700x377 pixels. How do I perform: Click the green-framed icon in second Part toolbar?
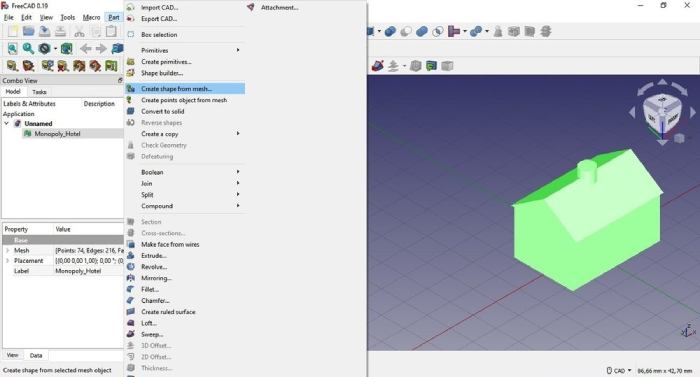431,66
